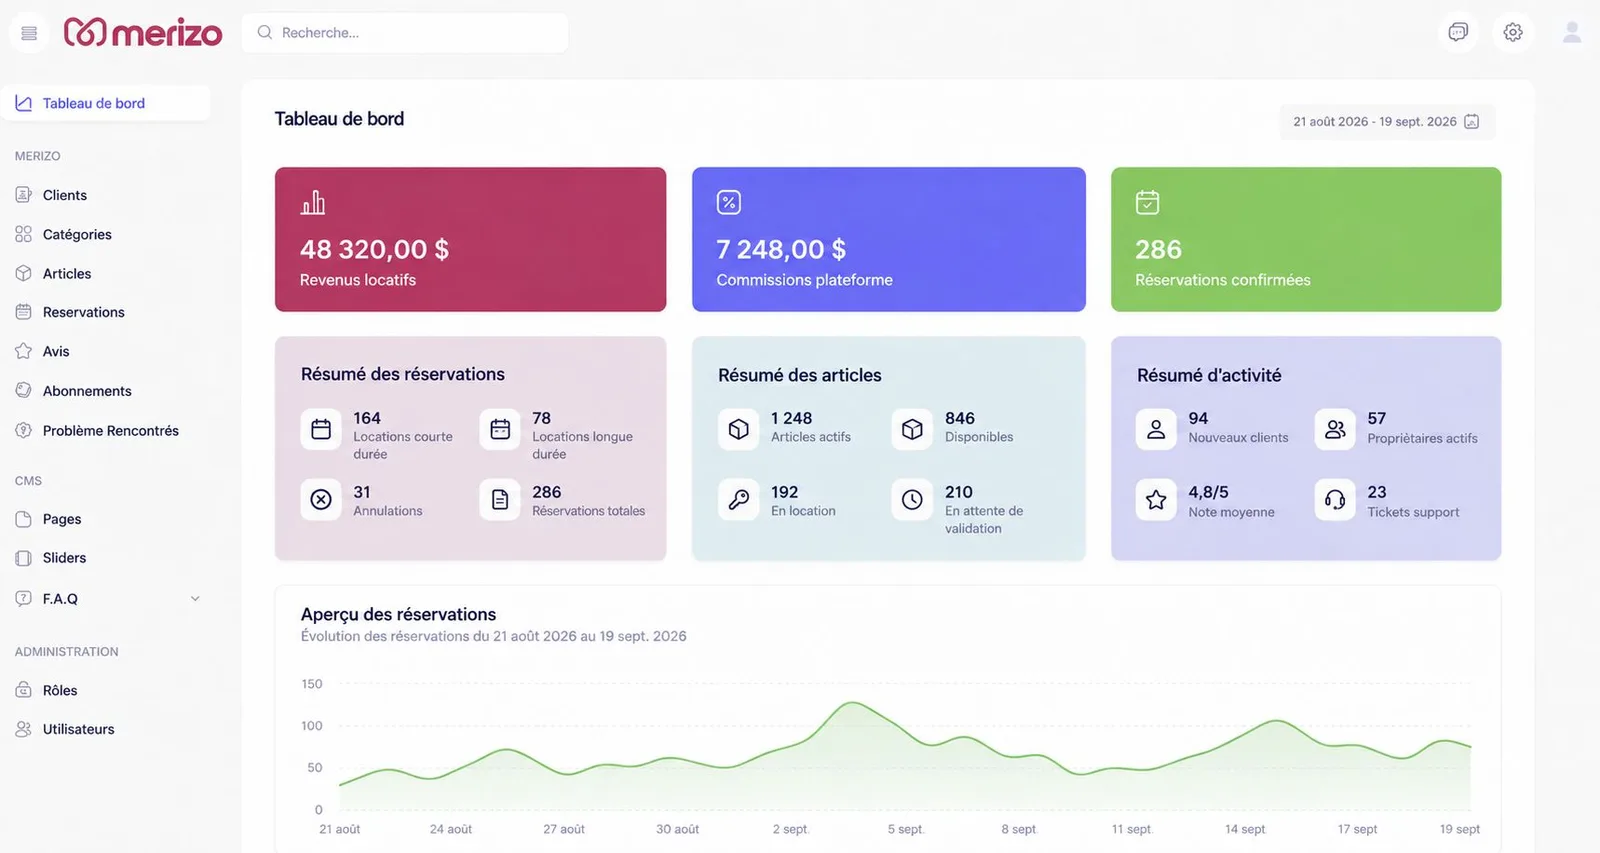Viewport: 1600px width, 853px height.
Task: Focus the Recherche search field
Action: click(x=405, y=33)
